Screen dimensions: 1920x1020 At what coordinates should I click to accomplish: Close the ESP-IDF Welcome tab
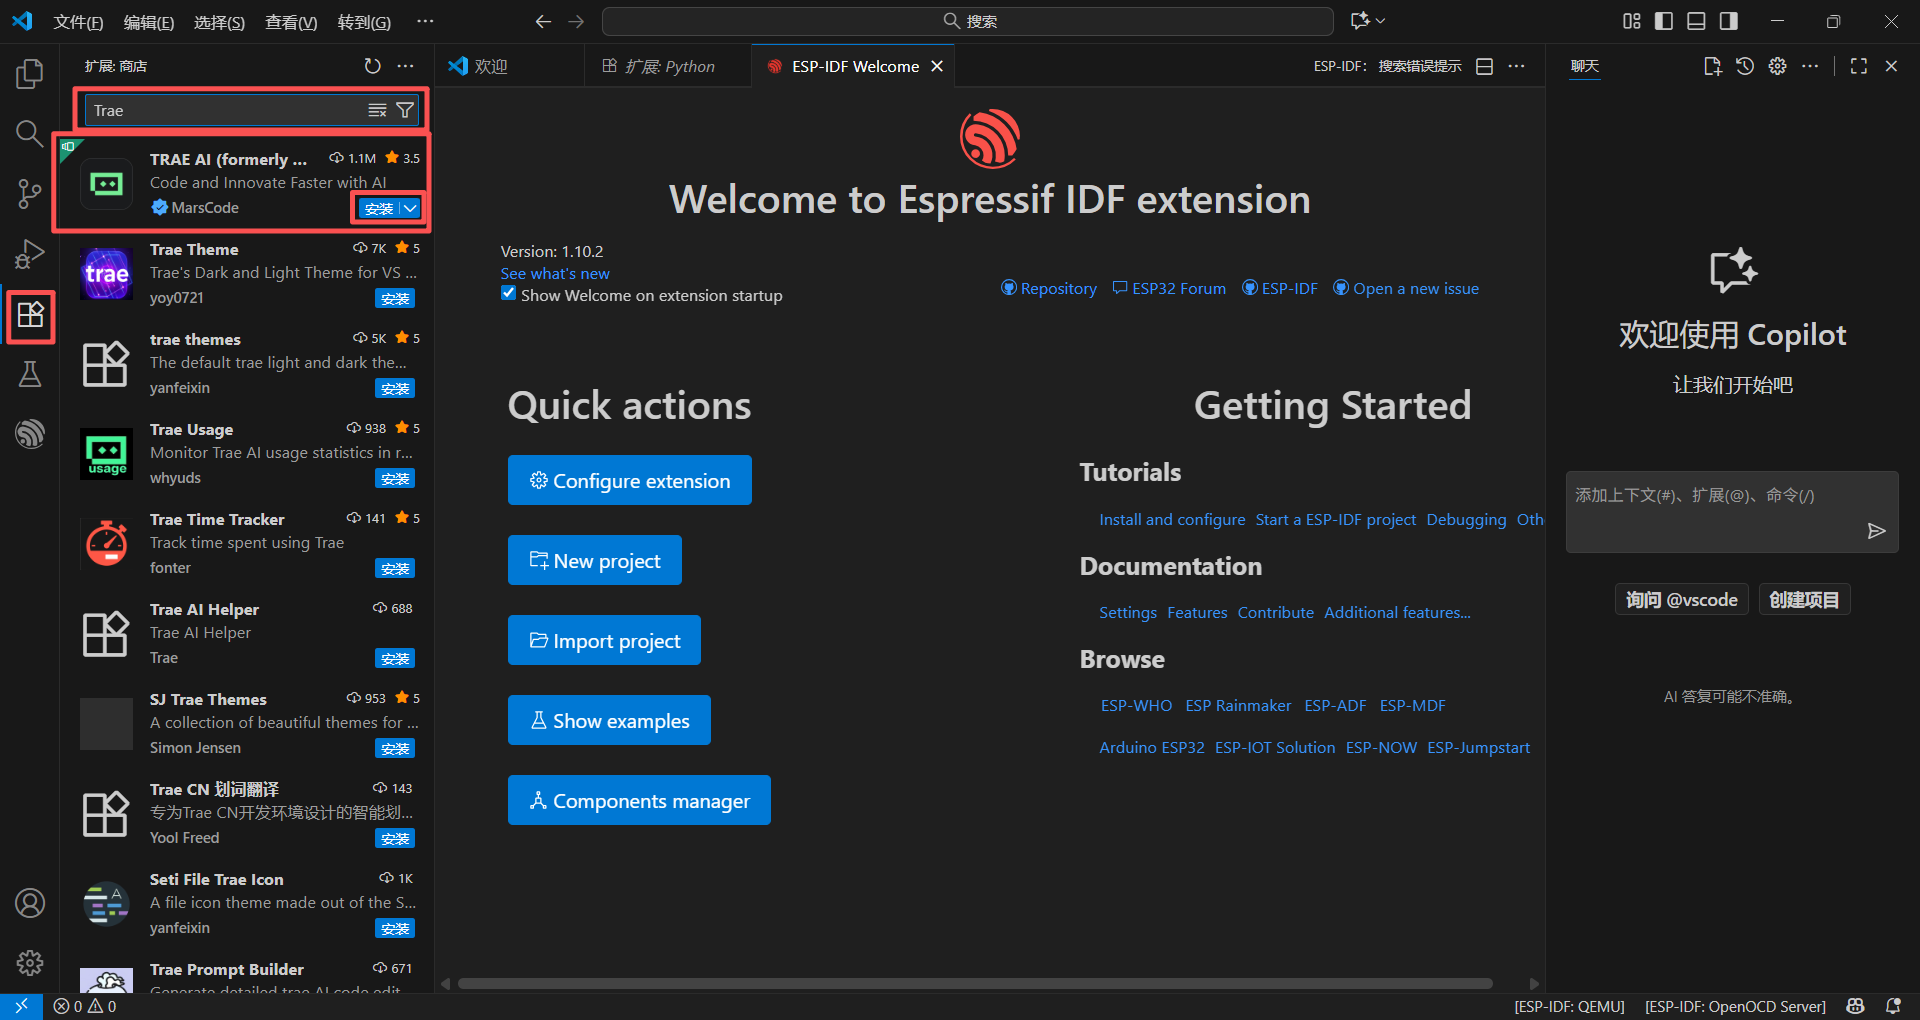937,66
